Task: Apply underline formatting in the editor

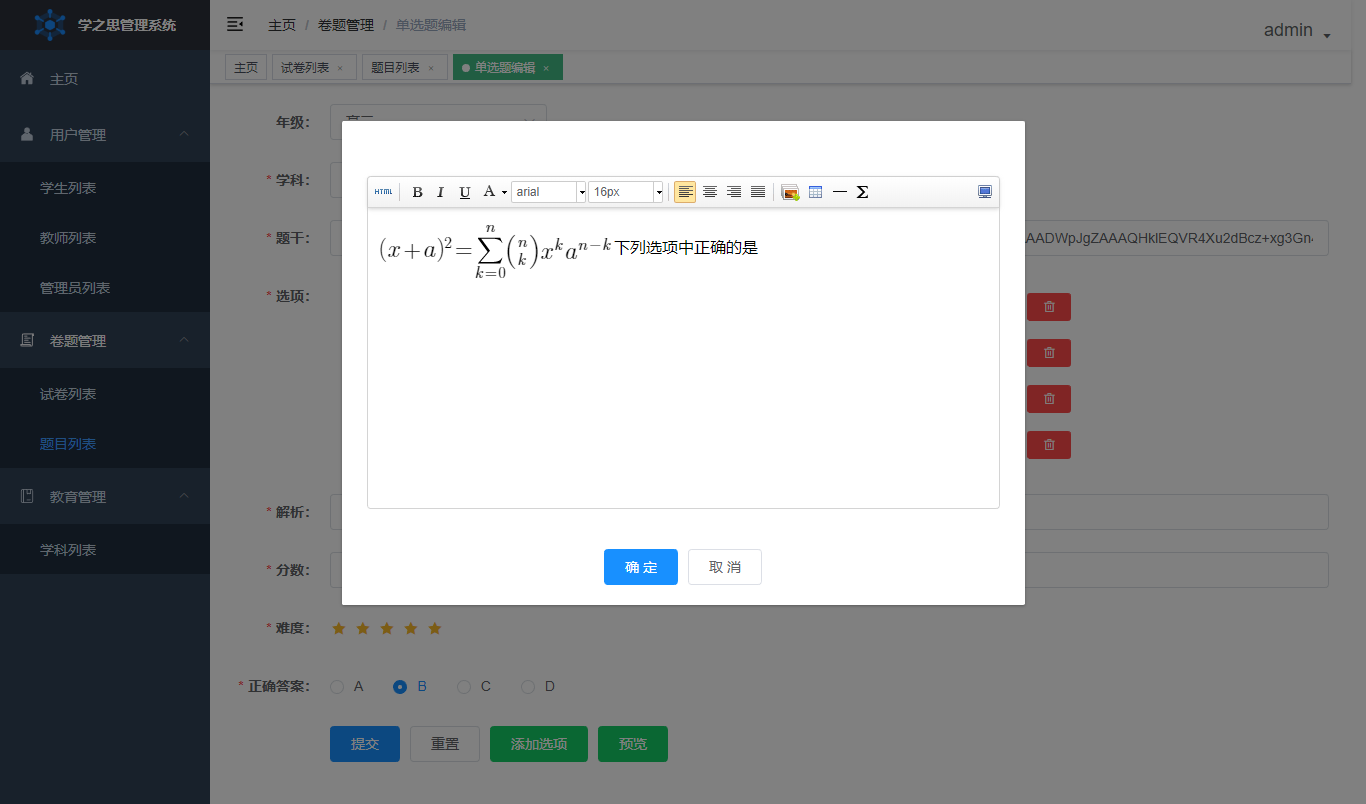Action: pos(464,192)
